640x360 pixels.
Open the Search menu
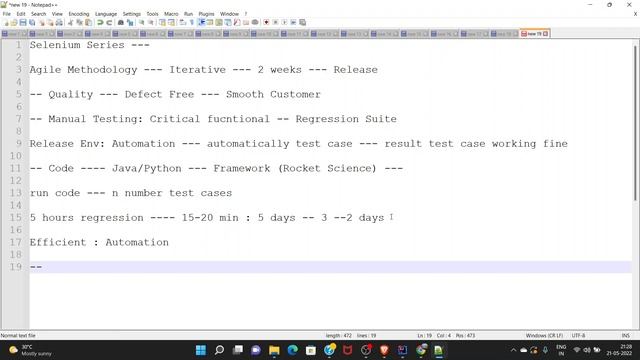tap(38, 14)
